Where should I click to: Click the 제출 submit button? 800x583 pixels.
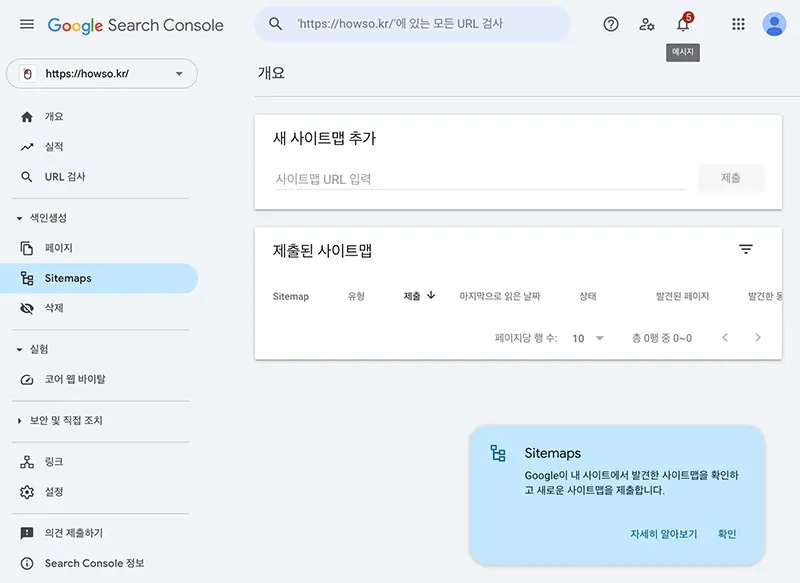[x=731, y=178]
